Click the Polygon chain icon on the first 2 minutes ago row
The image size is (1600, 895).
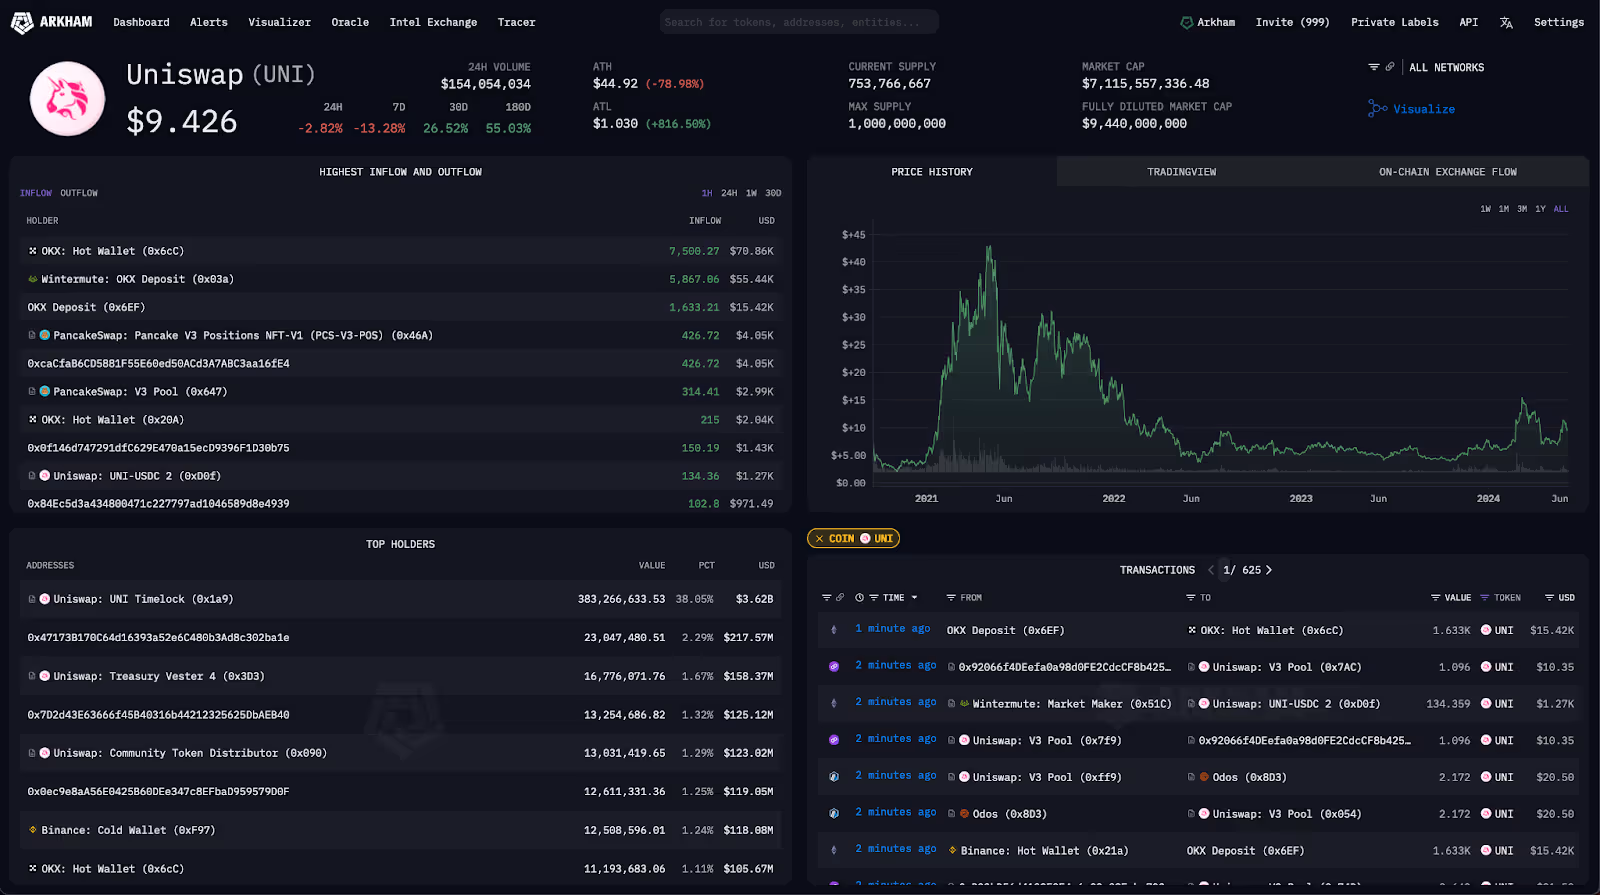coord(834,666)
